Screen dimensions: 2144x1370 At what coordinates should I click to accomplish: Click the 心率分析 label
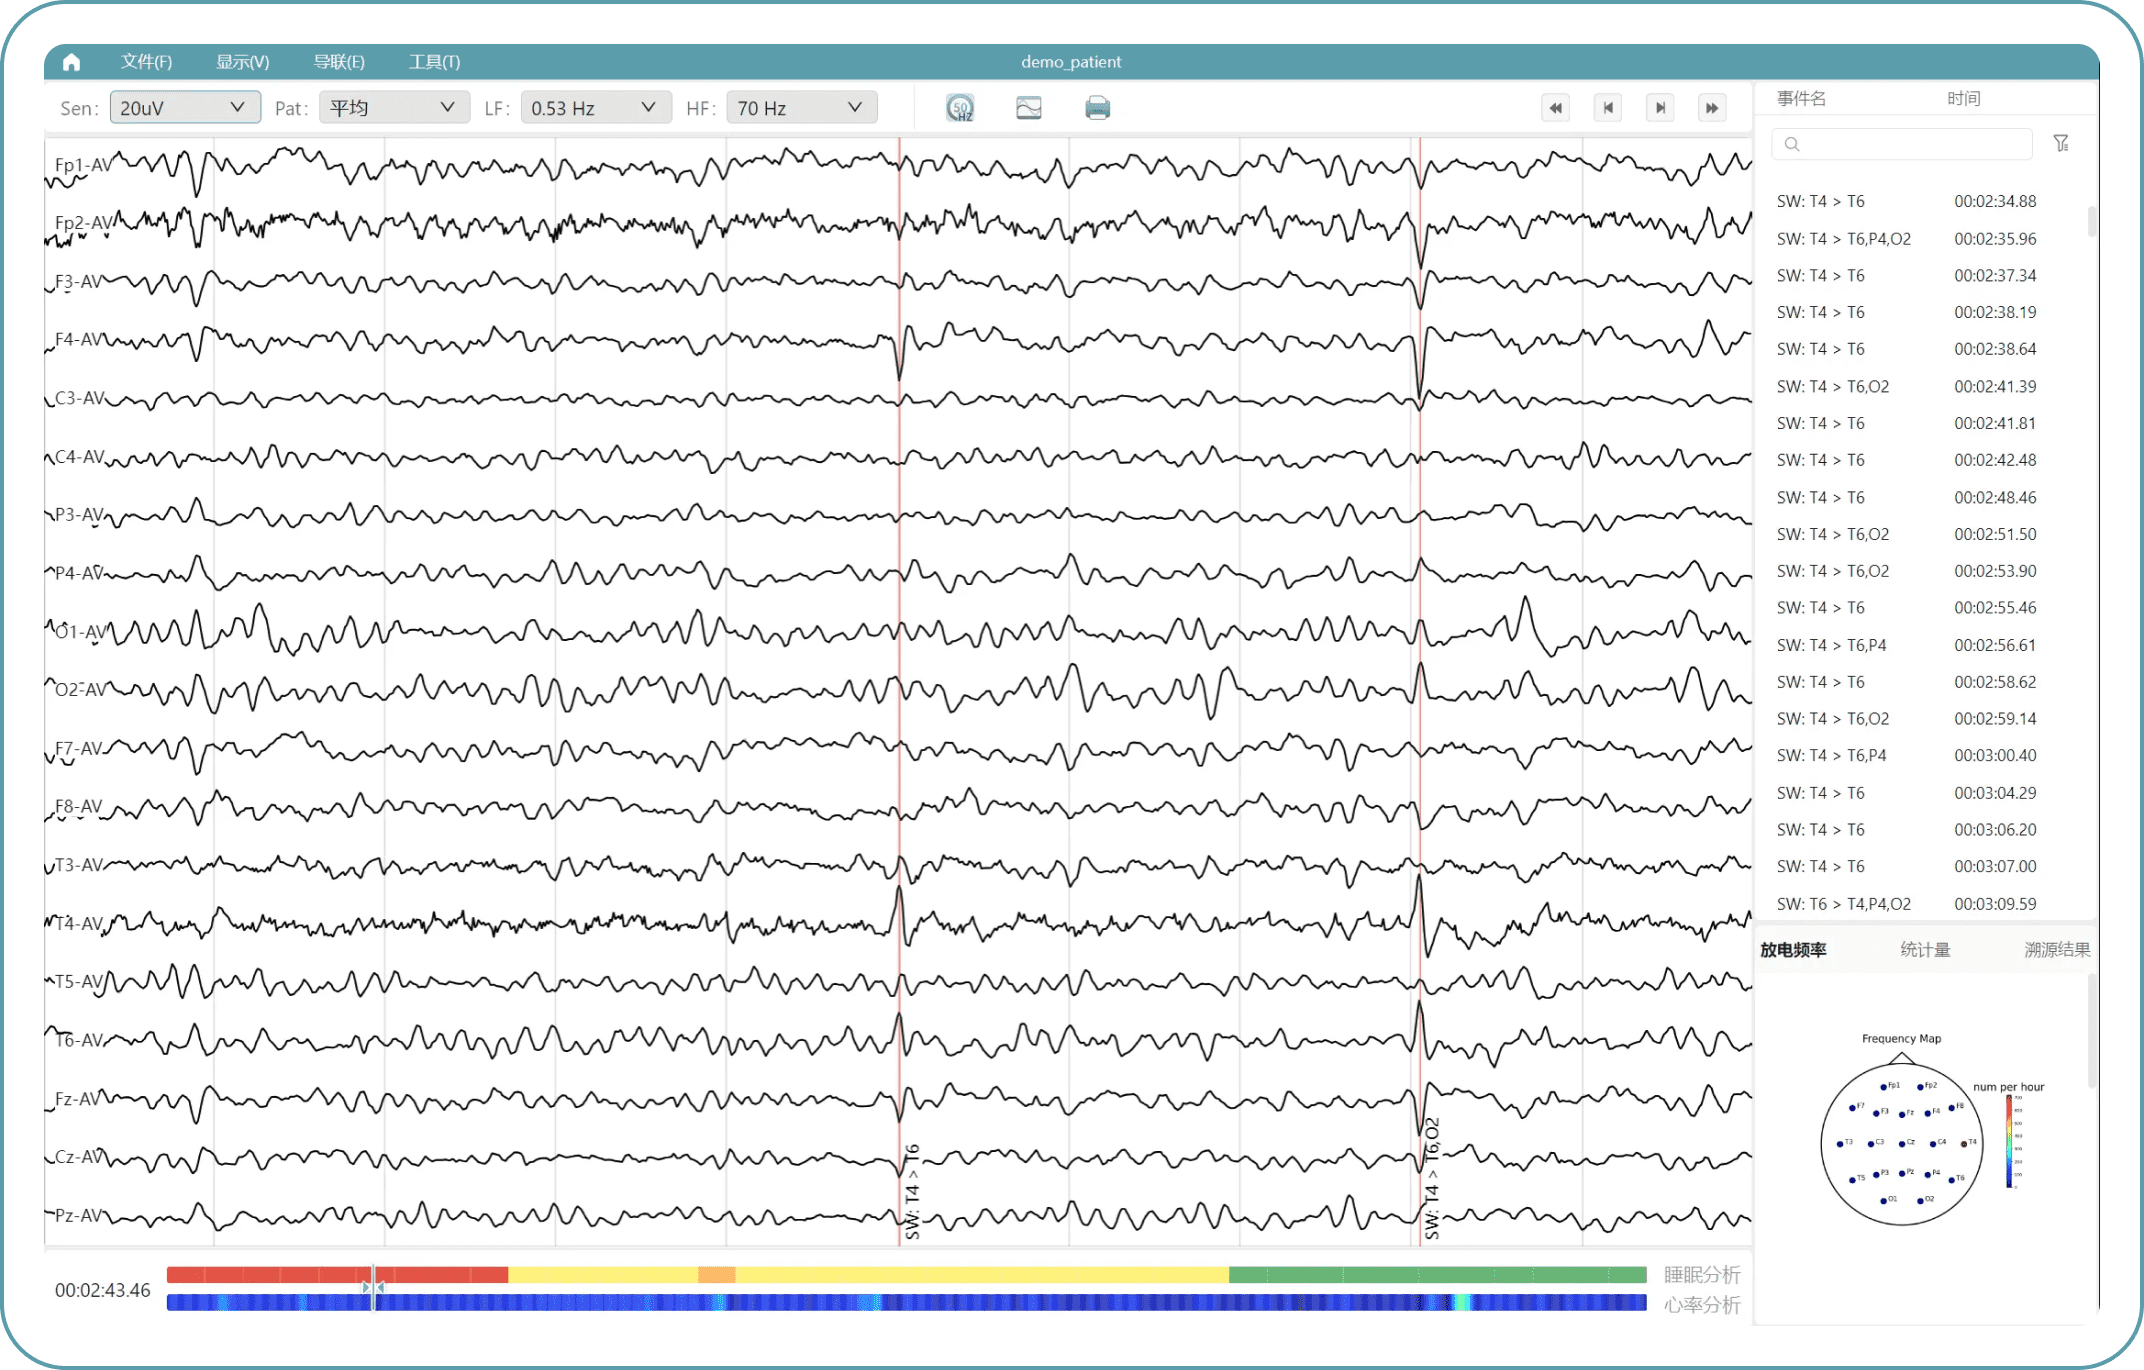point(1702,1305)
